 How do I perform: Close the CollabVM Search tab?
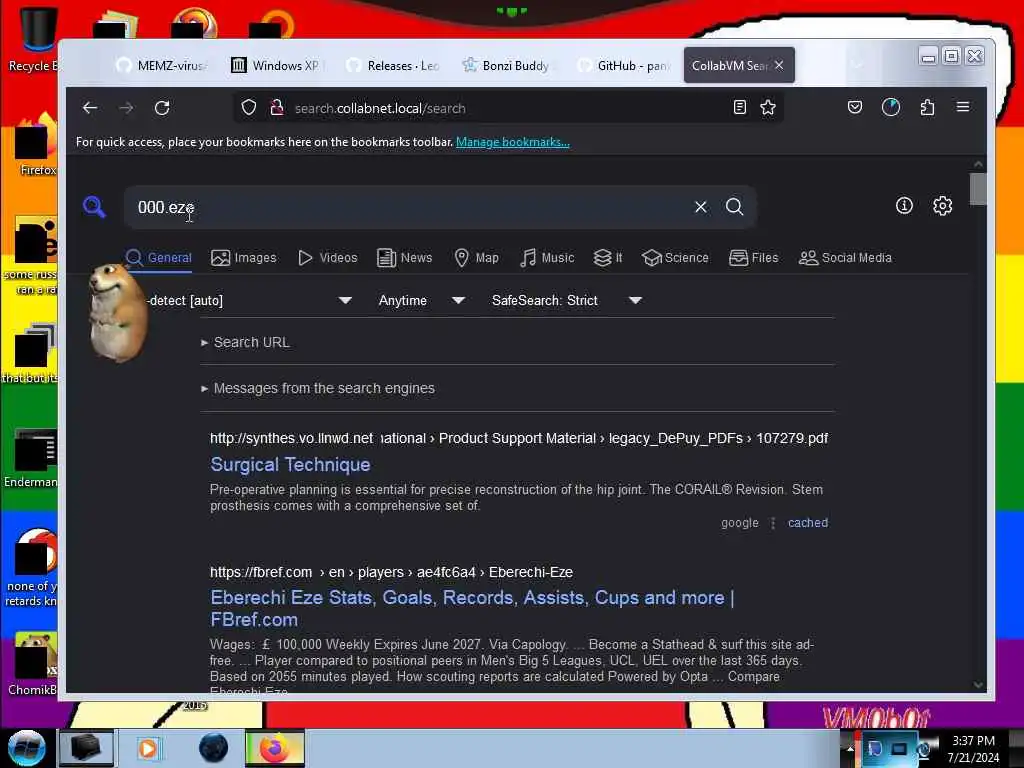(779, 65)
